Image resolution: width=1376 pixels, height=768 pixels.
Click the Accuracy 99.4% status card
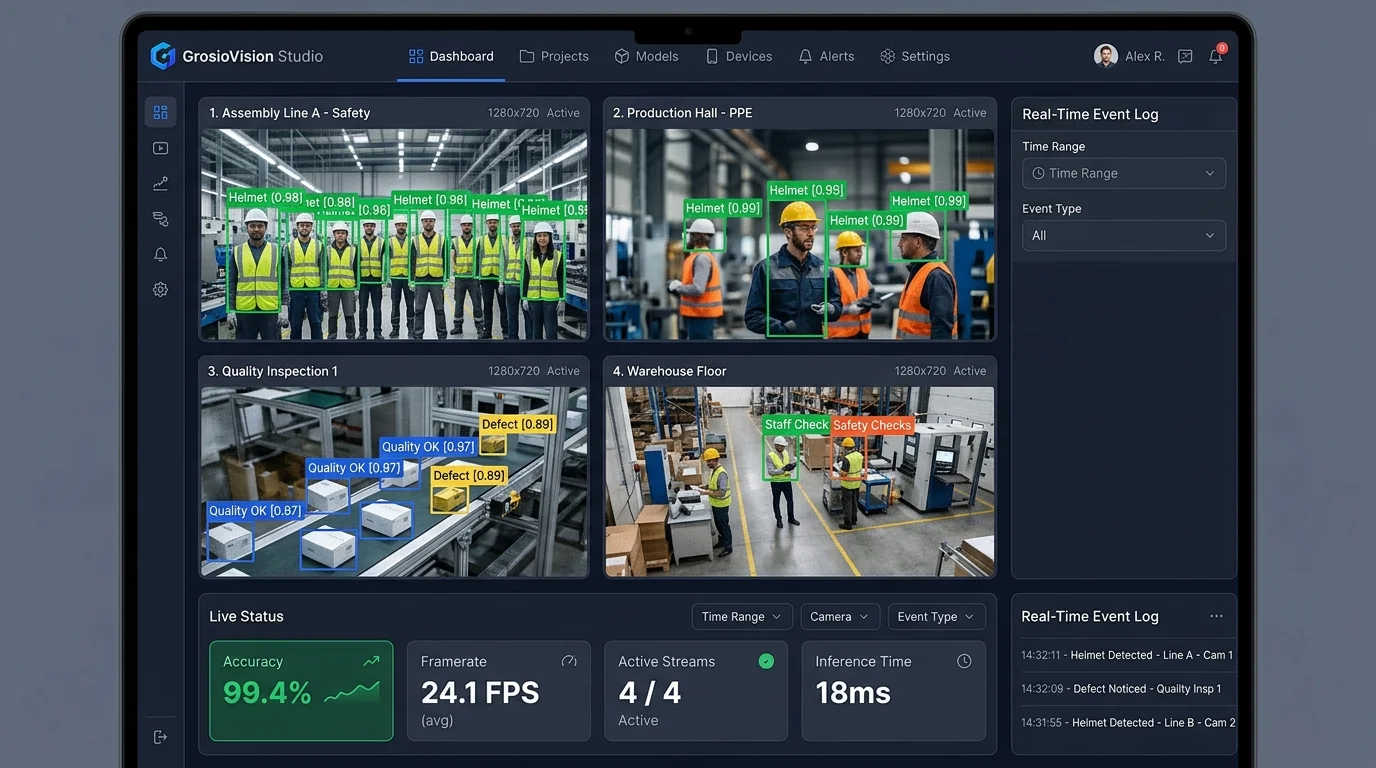point(301,691)
